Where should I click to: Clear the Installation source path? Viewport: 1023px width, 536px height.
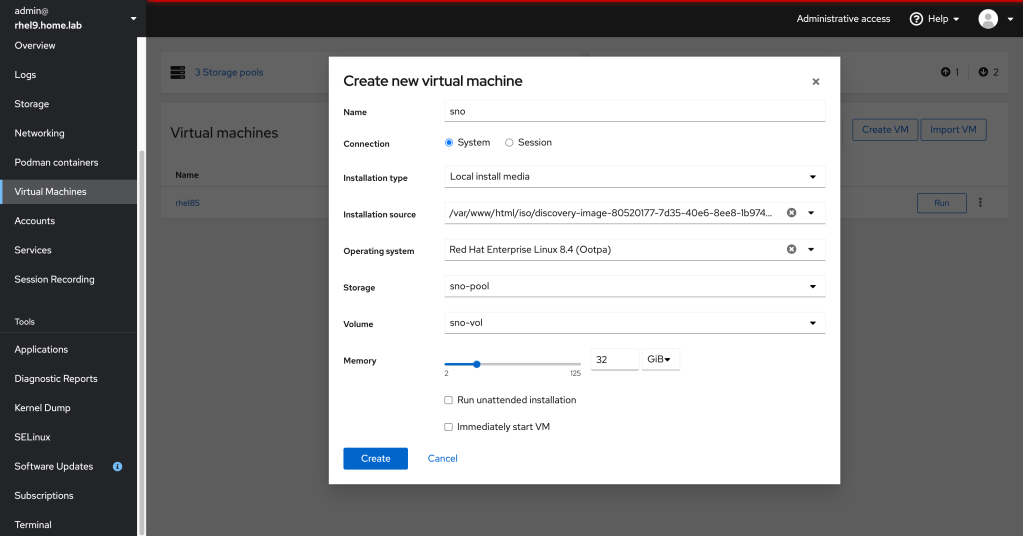[x=791, y=213]
